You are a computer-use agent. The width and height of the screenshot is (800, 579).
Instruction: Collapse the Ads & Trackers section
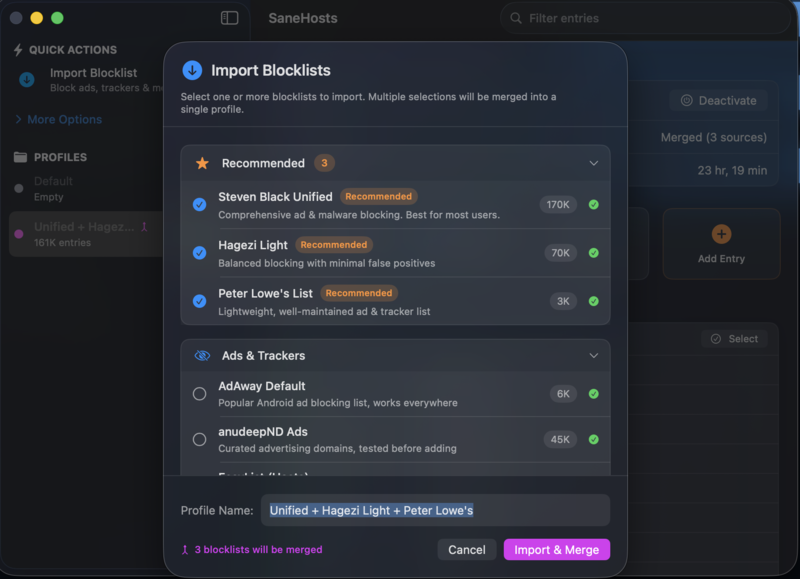[593, 355]
